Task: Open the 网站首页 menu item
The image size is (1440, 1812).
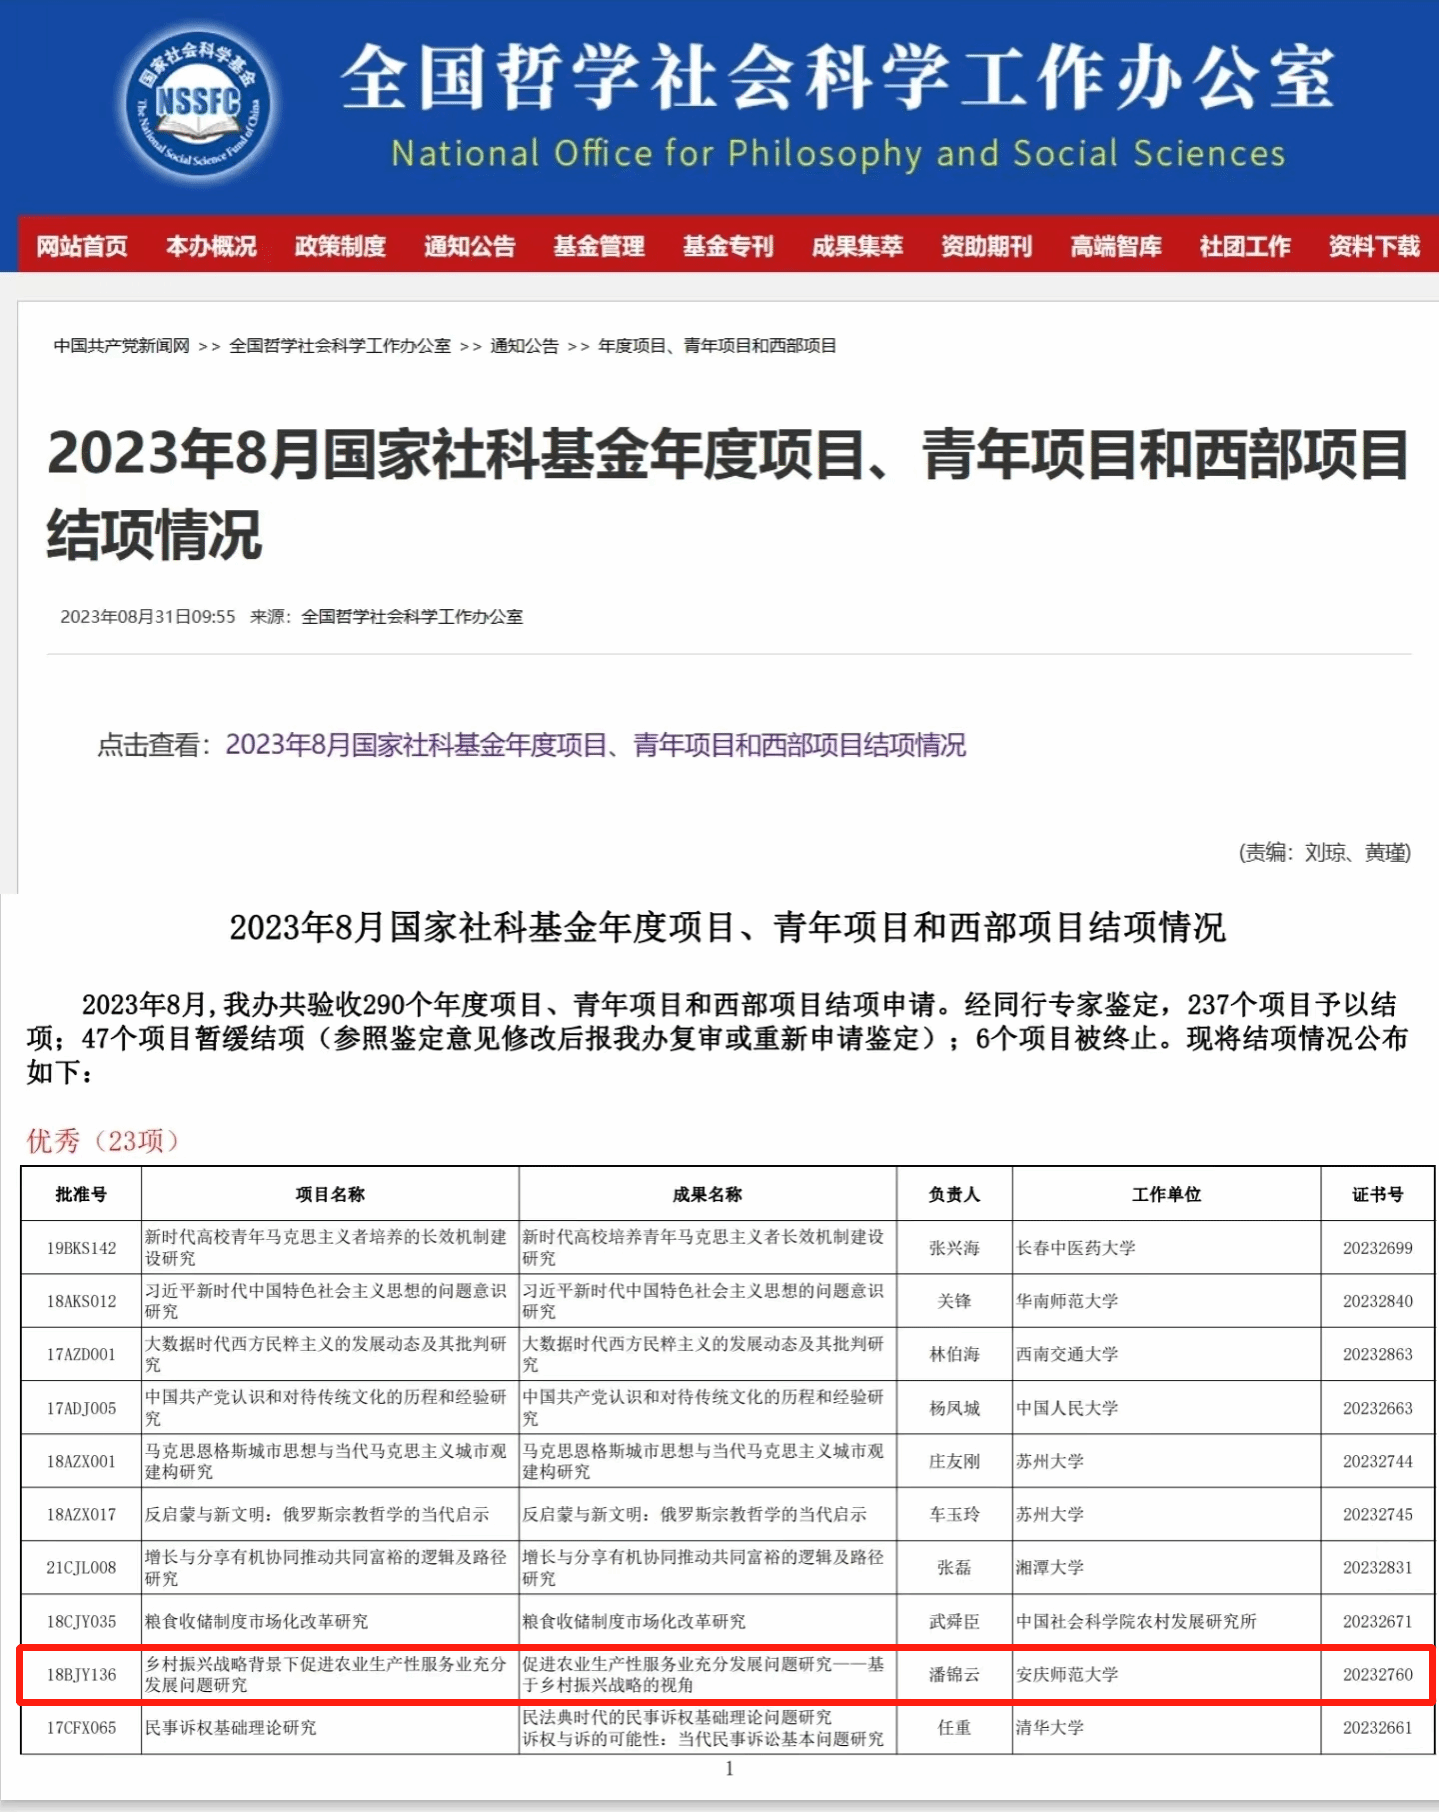Action: [x=82, y=246]
